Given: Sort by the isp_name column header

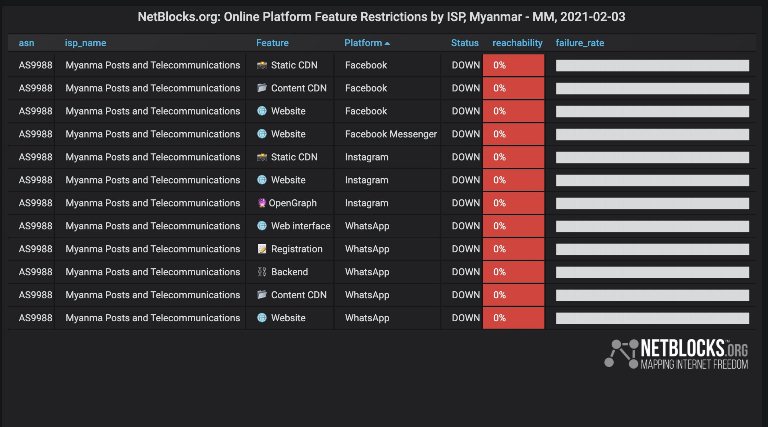Looking at the screenshot, I should 86,43.
